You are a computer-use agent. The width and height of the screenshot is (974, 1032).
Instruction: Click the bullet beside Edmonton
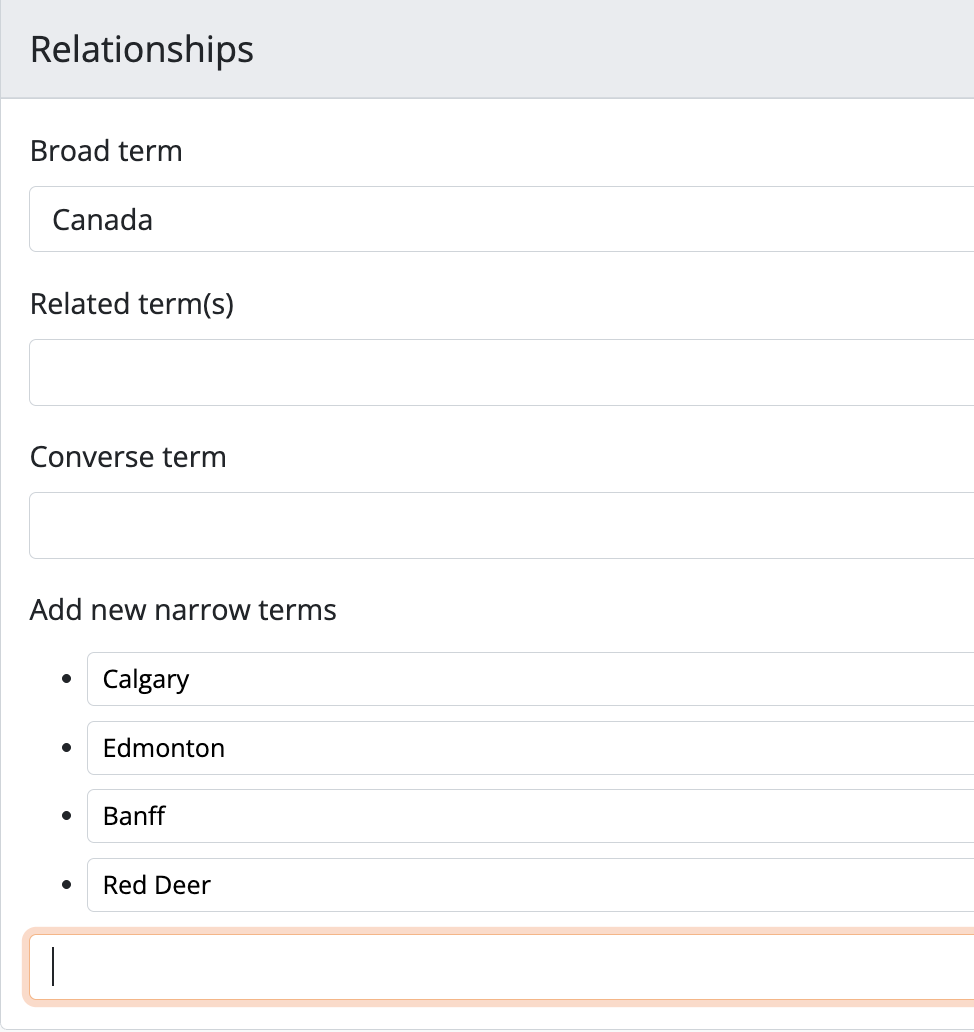click(67, 748)
